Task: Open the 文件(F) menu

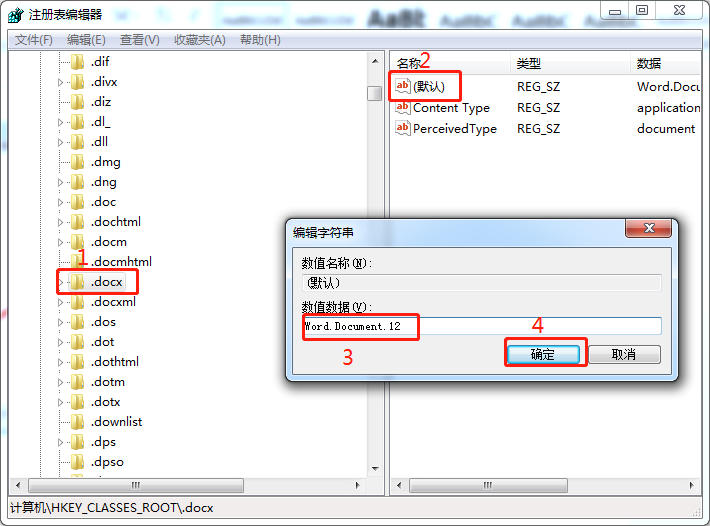Action: click(x=34, y=40)
